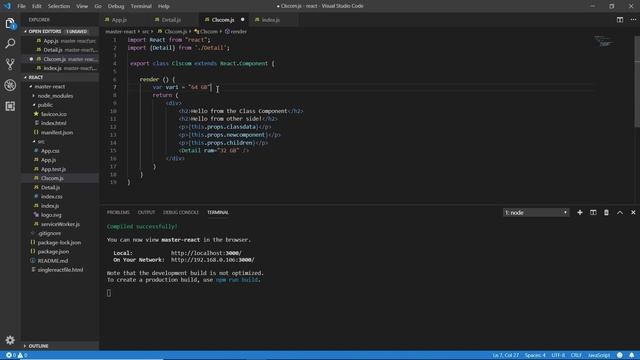Click the VS Code logo icon

click(7, 6)
